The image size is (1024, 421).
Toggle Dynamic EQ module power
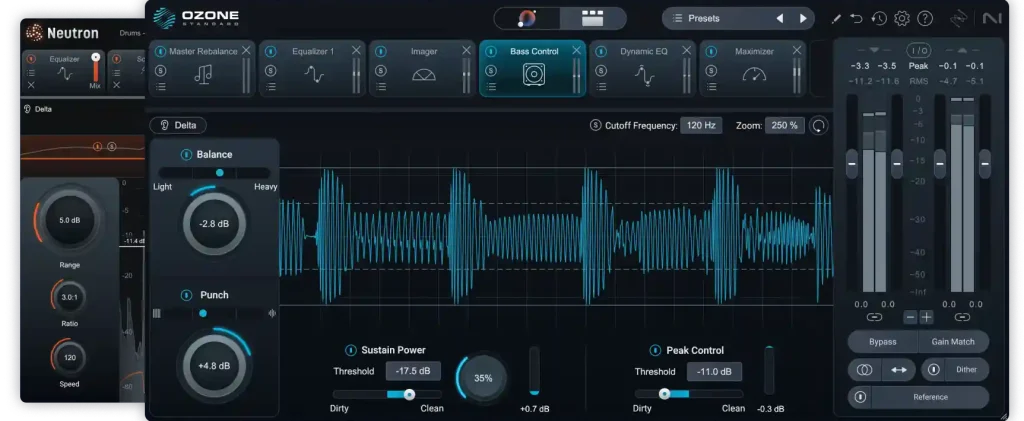[600, 52]
